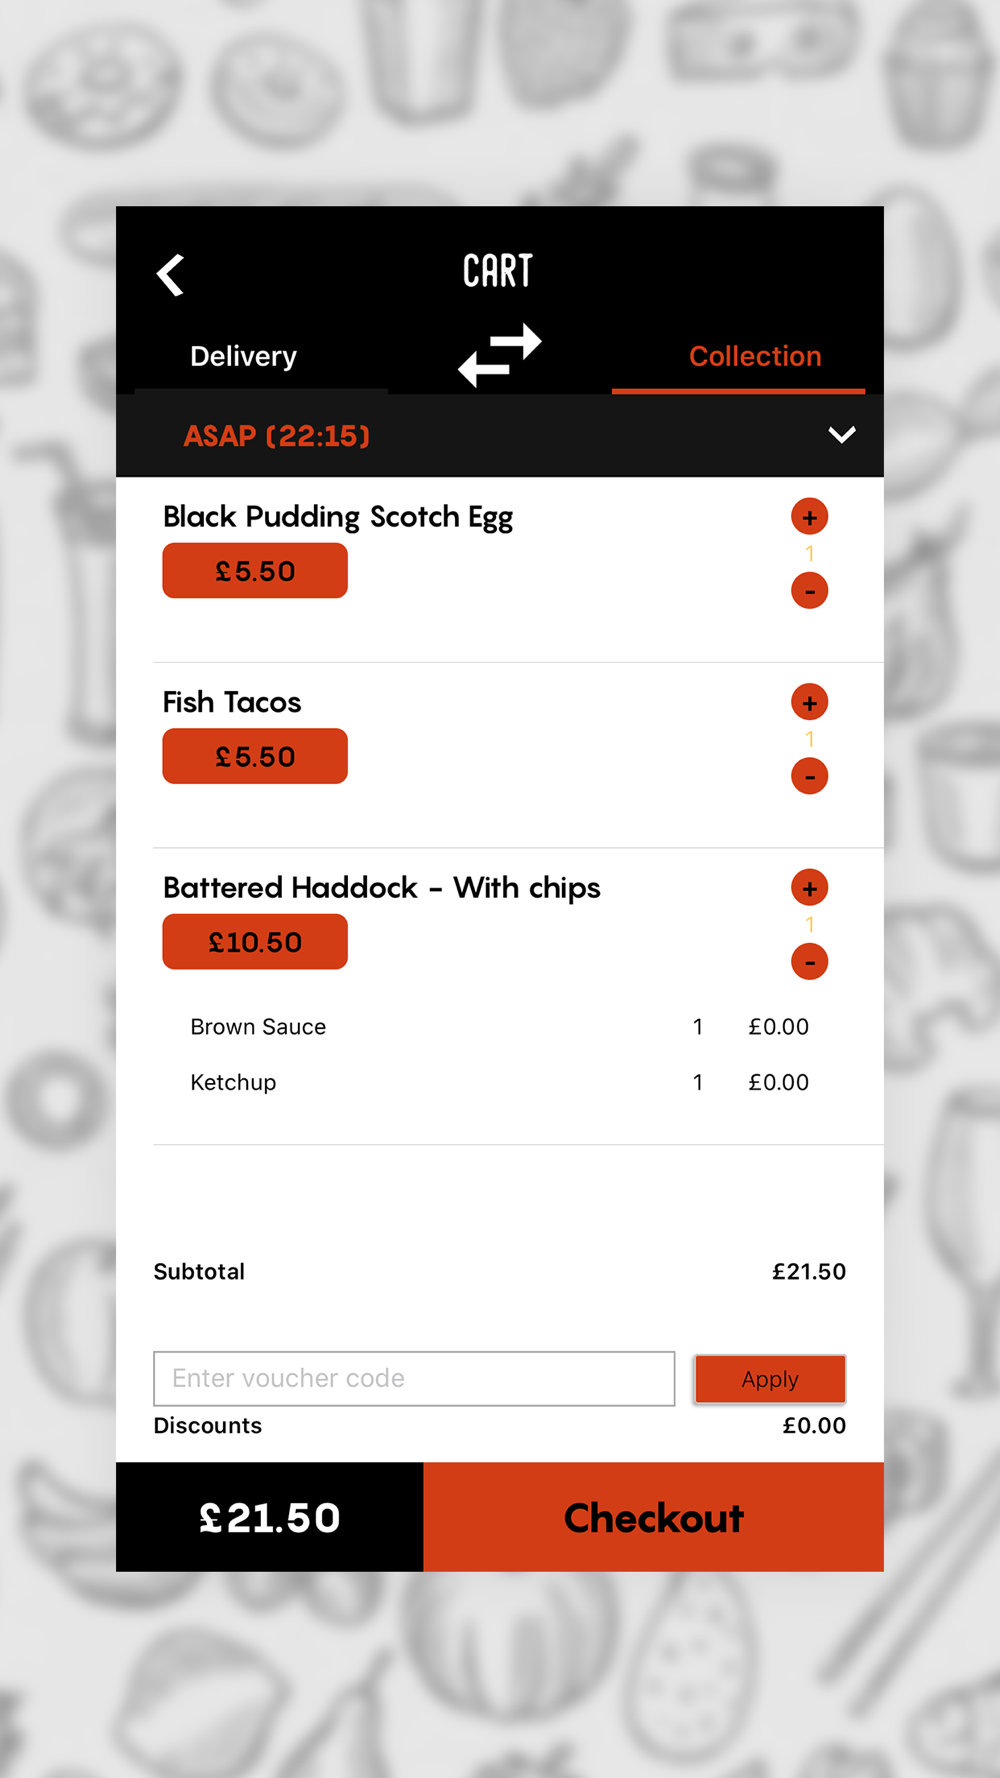Expand the ASAP time chevron
The height and width of the screenshot is (1778, 1000).
842,435
